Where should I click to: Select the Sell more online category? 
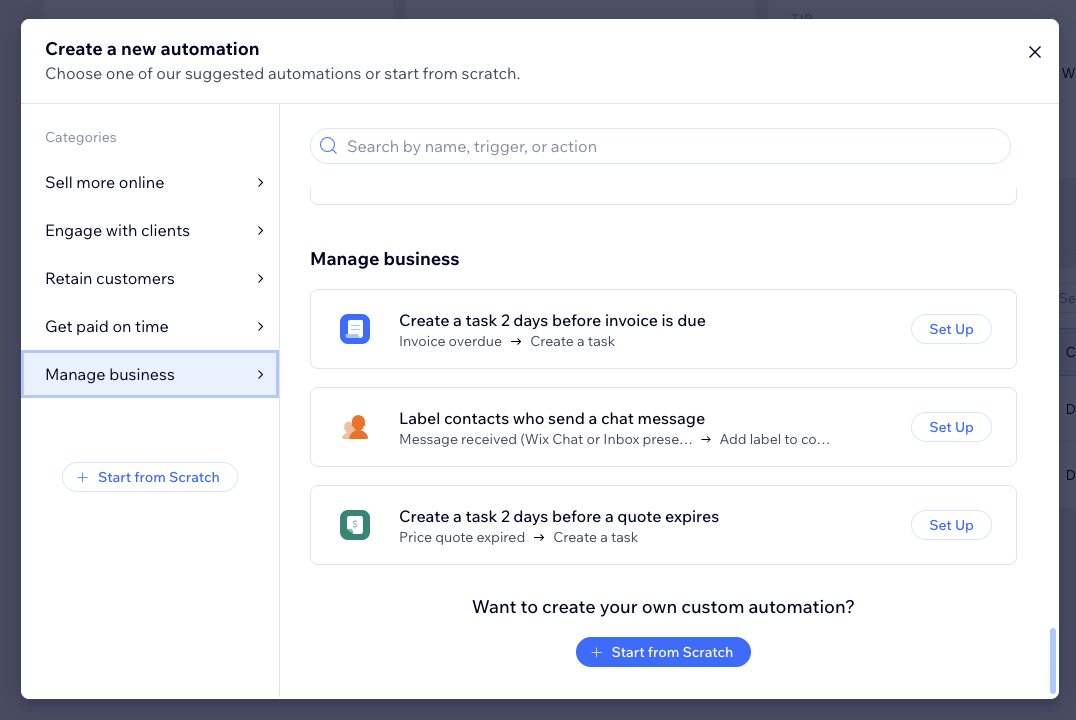click(105, 183)
